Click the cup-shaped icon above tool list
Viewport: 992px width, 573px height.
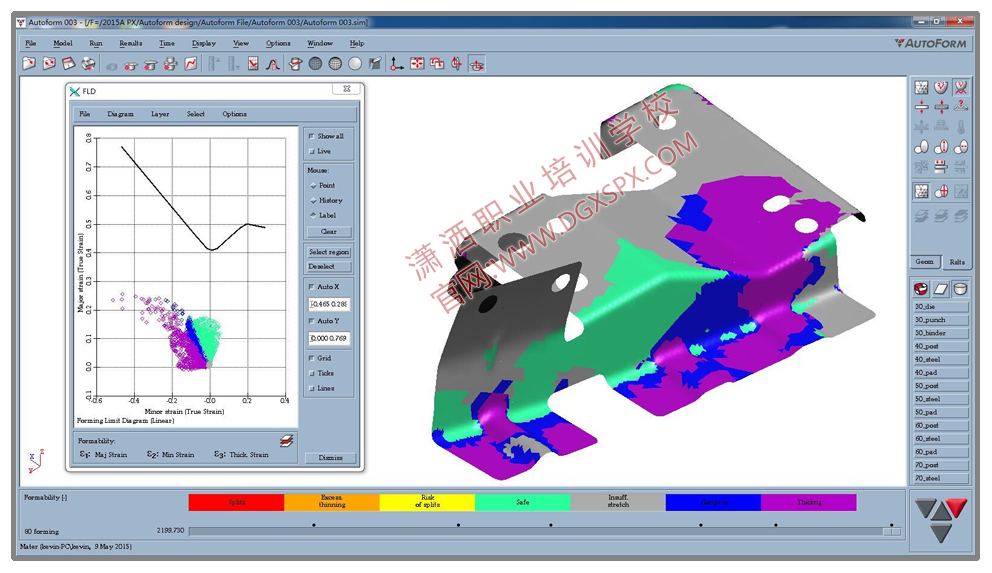coord(960,289)
